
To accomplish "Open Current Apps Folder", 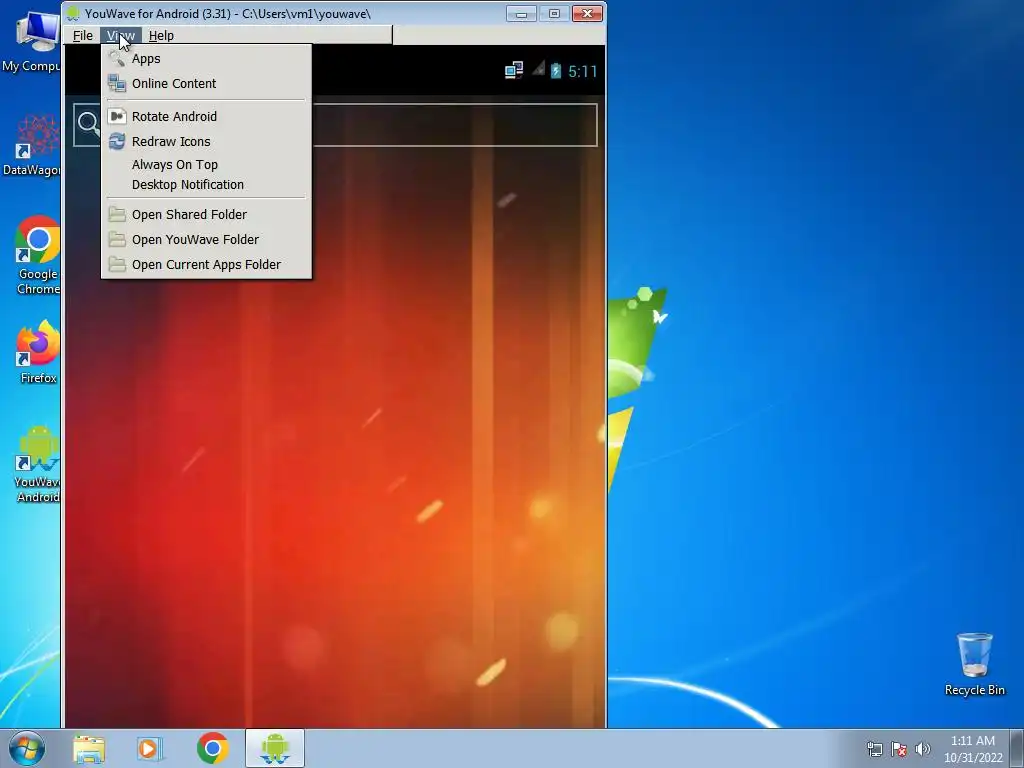I will (x=206, y=264).
